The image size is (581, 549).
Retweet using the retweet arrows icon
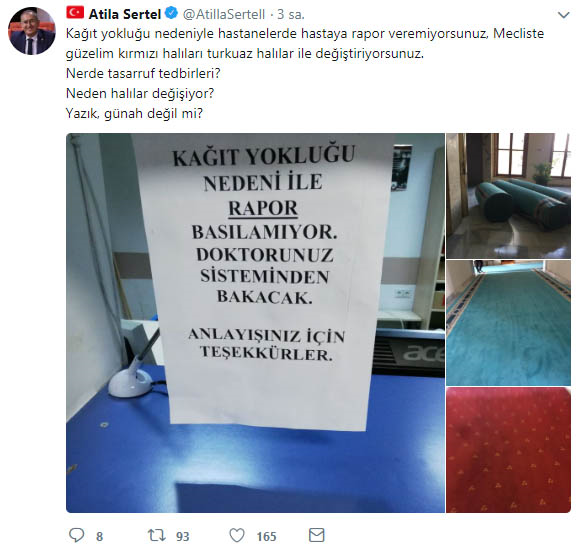[x=157, y=535]
